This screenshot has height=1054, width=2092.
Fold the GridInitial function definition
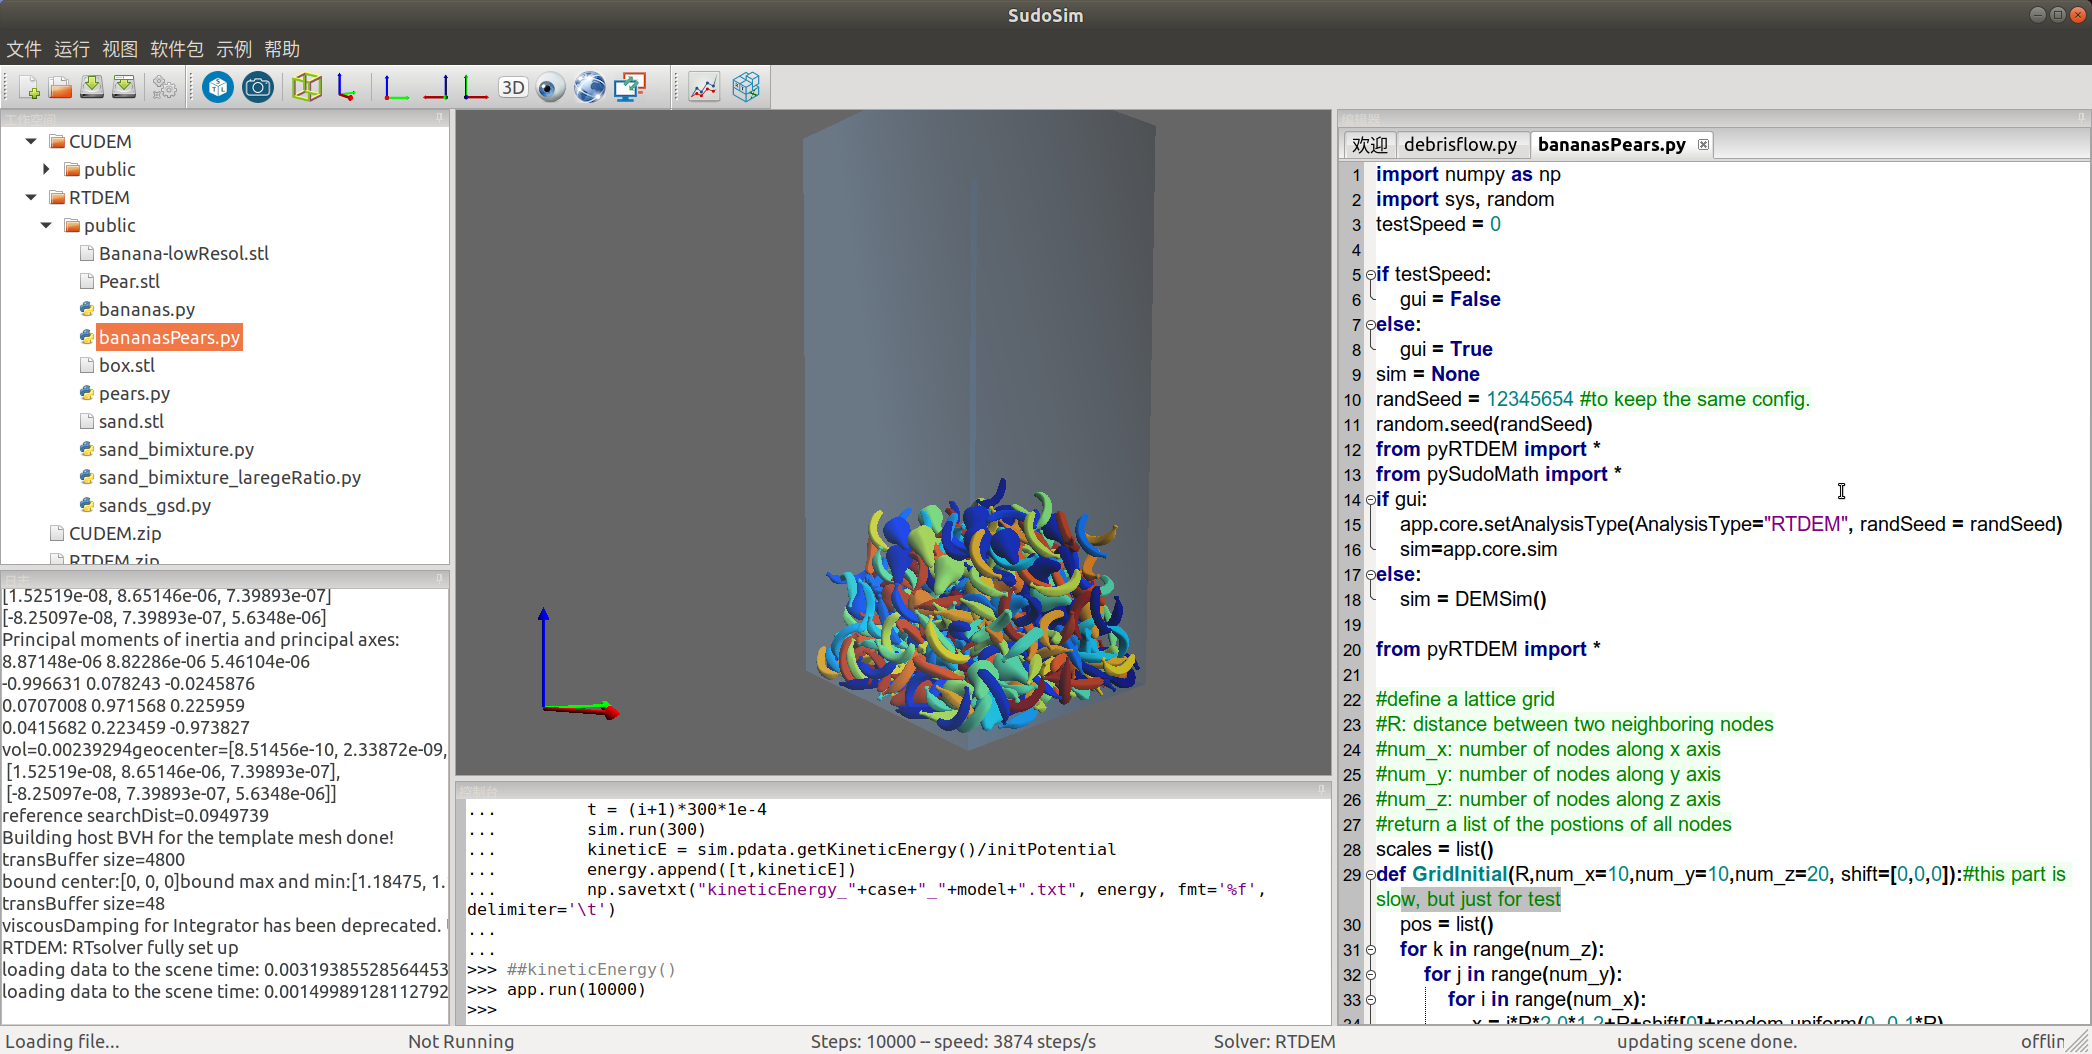click(1371, 875)
